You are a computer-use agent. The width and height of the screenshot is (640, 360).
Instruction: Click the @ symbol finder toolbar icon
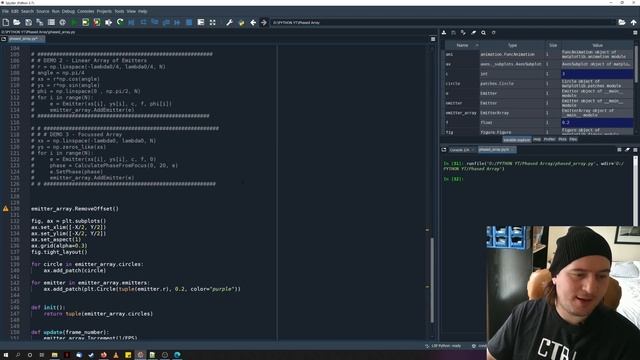62,22
